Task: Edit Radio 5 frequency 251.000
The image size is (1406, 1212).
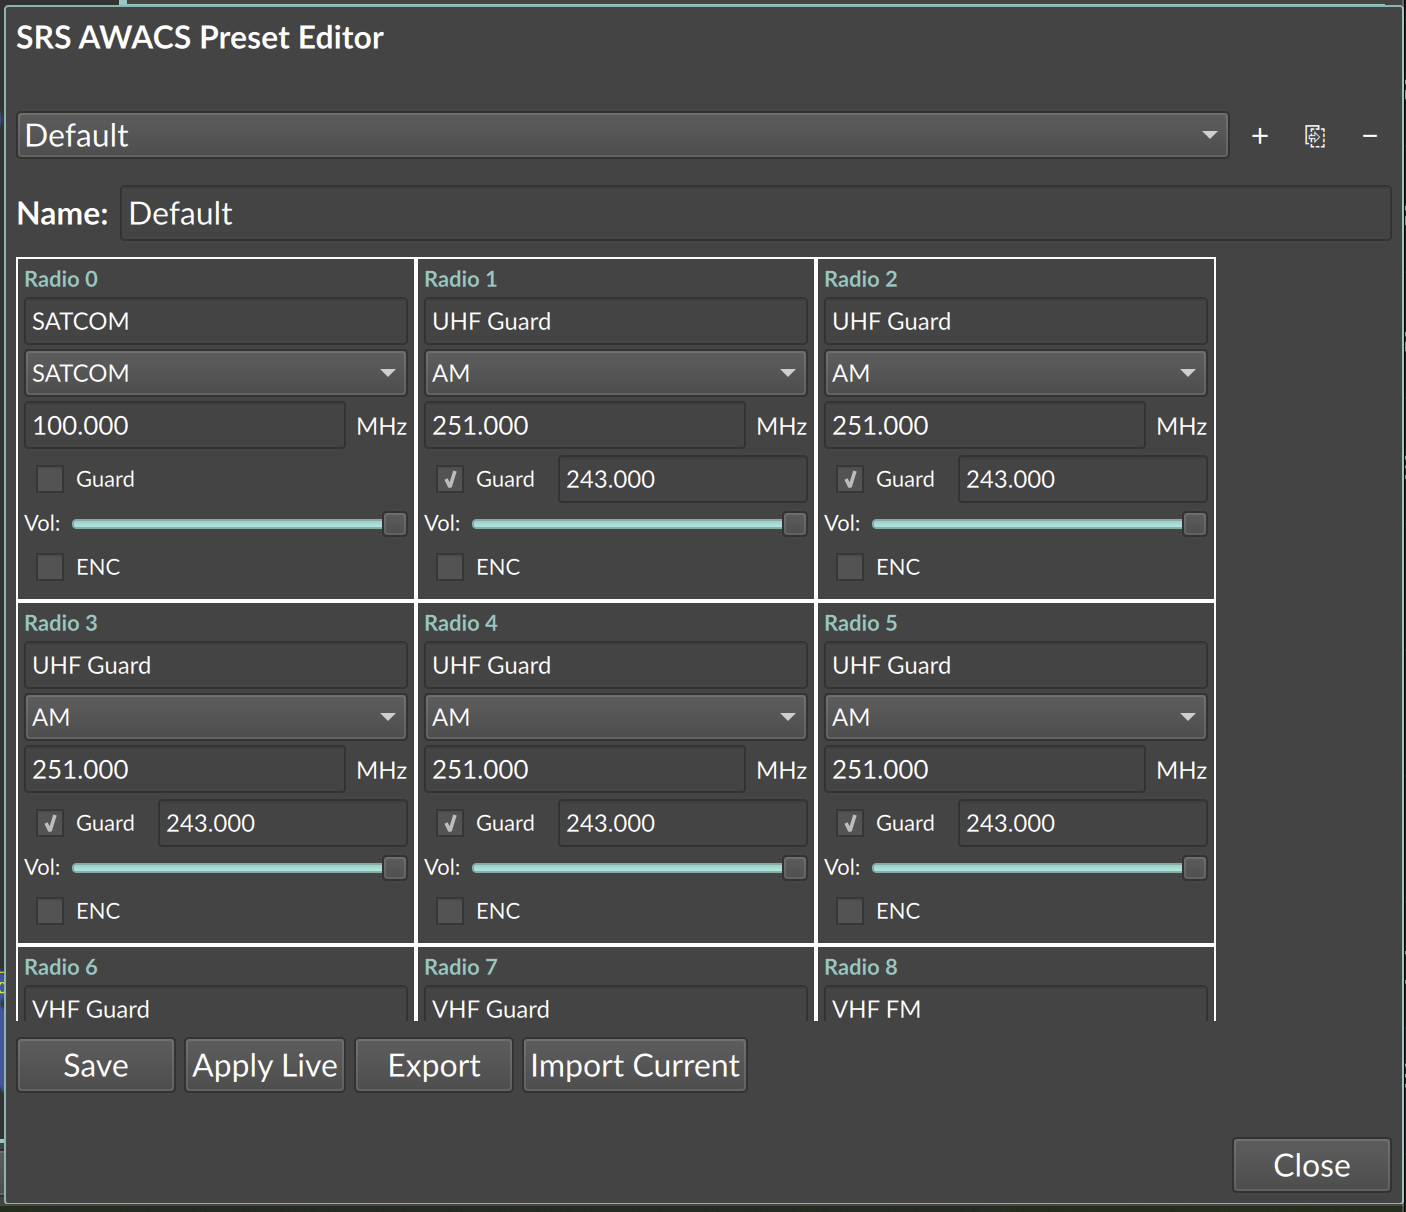Action: pos(985,769)
